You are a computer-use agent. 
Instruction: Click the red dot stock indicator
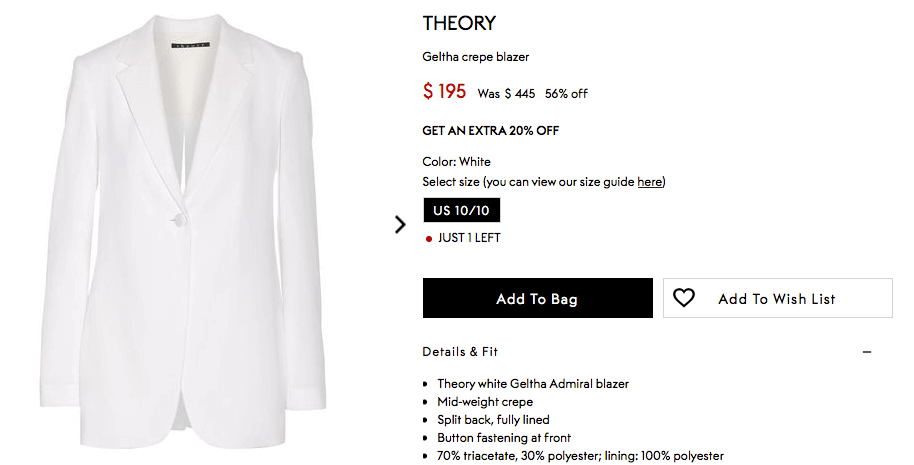(429, 238)
